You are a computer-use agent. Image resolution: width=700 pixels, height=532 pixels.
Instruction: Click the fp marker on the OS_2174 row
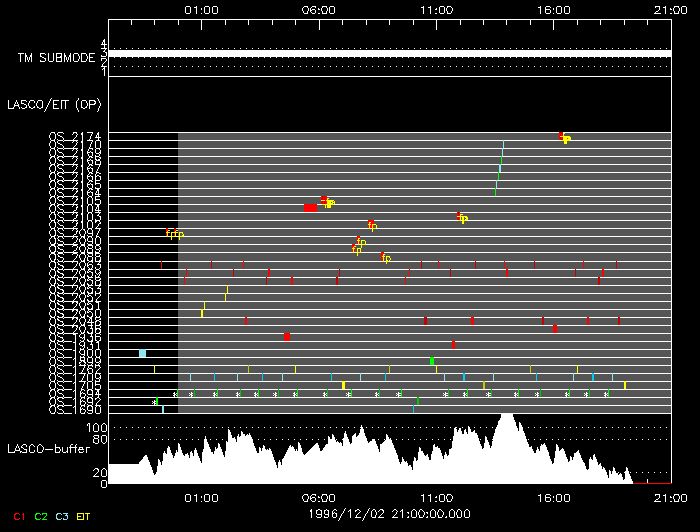point(565,138)
